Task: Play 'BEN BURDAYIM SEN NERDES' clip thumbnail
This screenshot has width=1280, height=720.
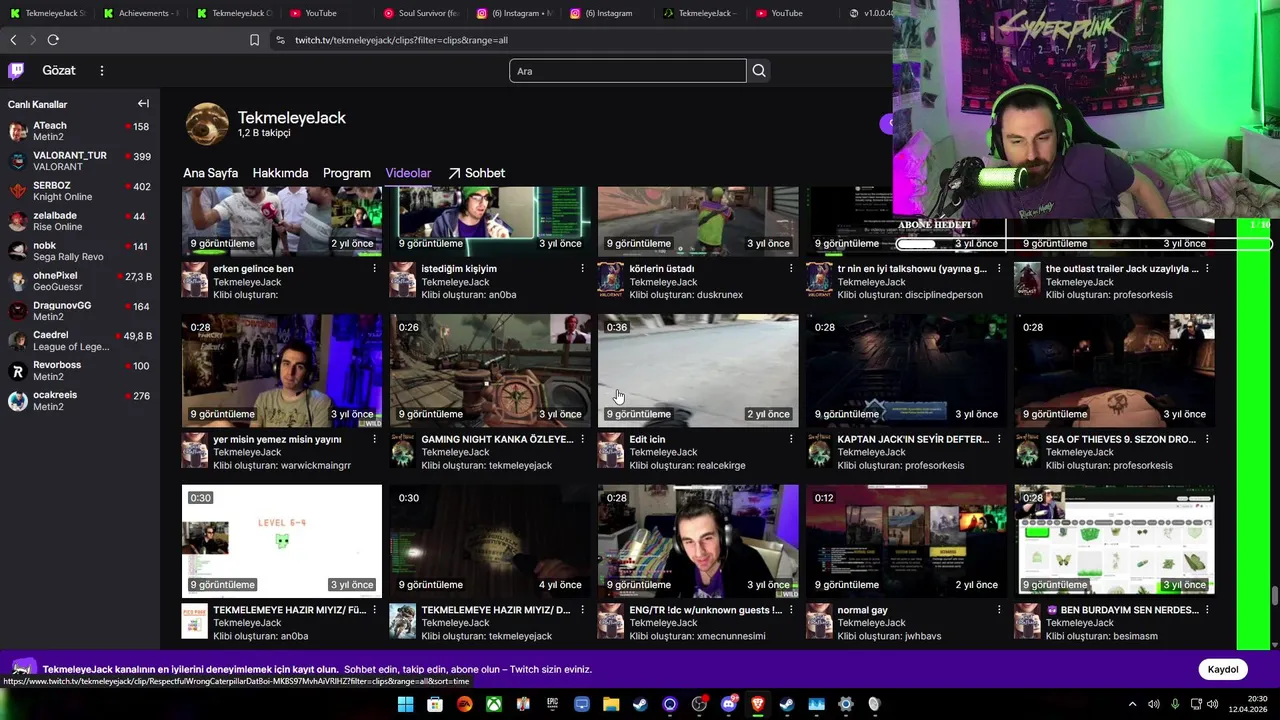Action: pos(1114,541)
